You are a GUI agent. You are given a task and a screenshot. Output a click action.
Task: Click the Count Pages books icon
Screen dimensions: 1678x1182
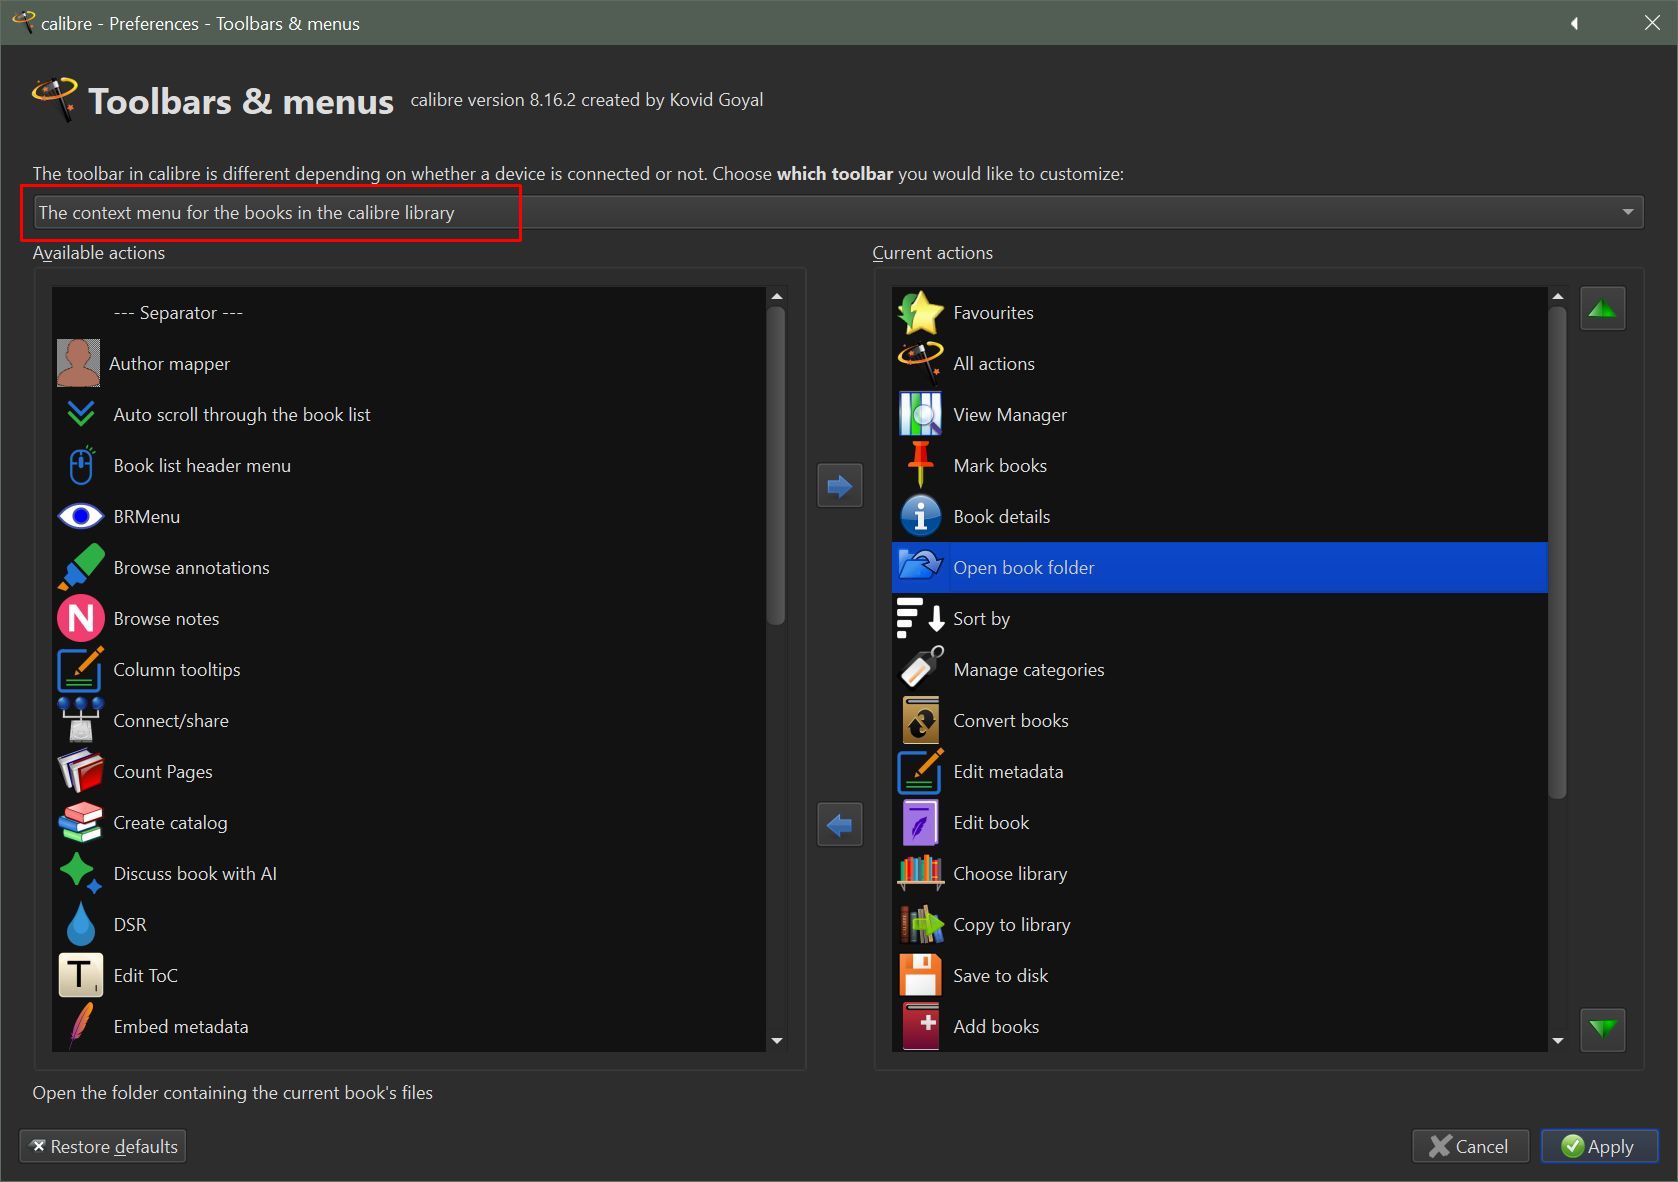coord(81,771)
